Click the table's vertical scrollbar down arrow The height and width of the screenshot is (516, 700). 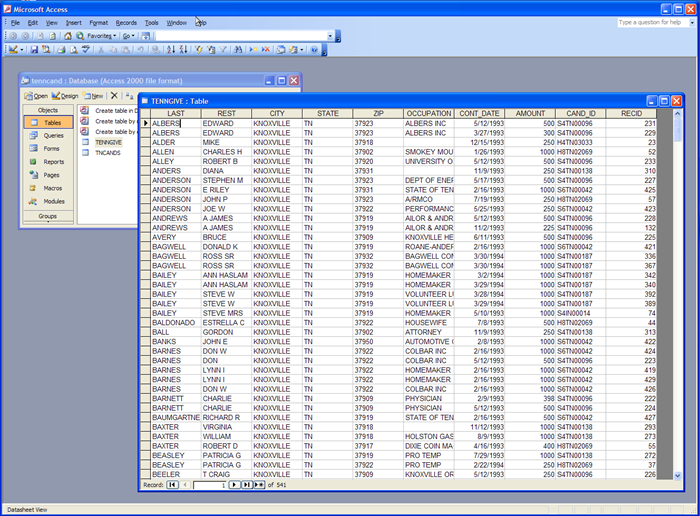(678, 475)
